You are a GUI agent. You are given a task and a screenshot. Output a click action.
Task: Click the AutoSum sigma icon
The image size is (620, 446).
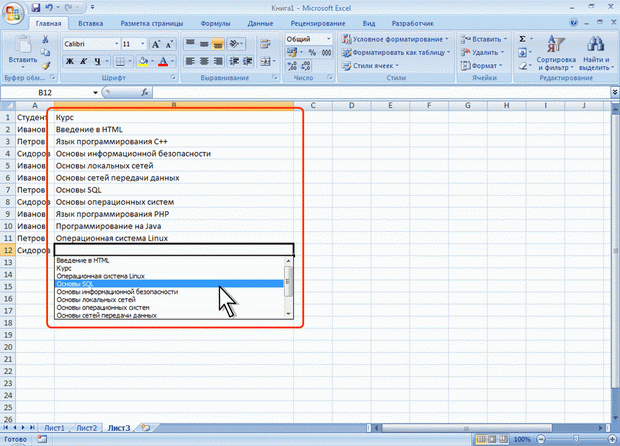(522, 39)
